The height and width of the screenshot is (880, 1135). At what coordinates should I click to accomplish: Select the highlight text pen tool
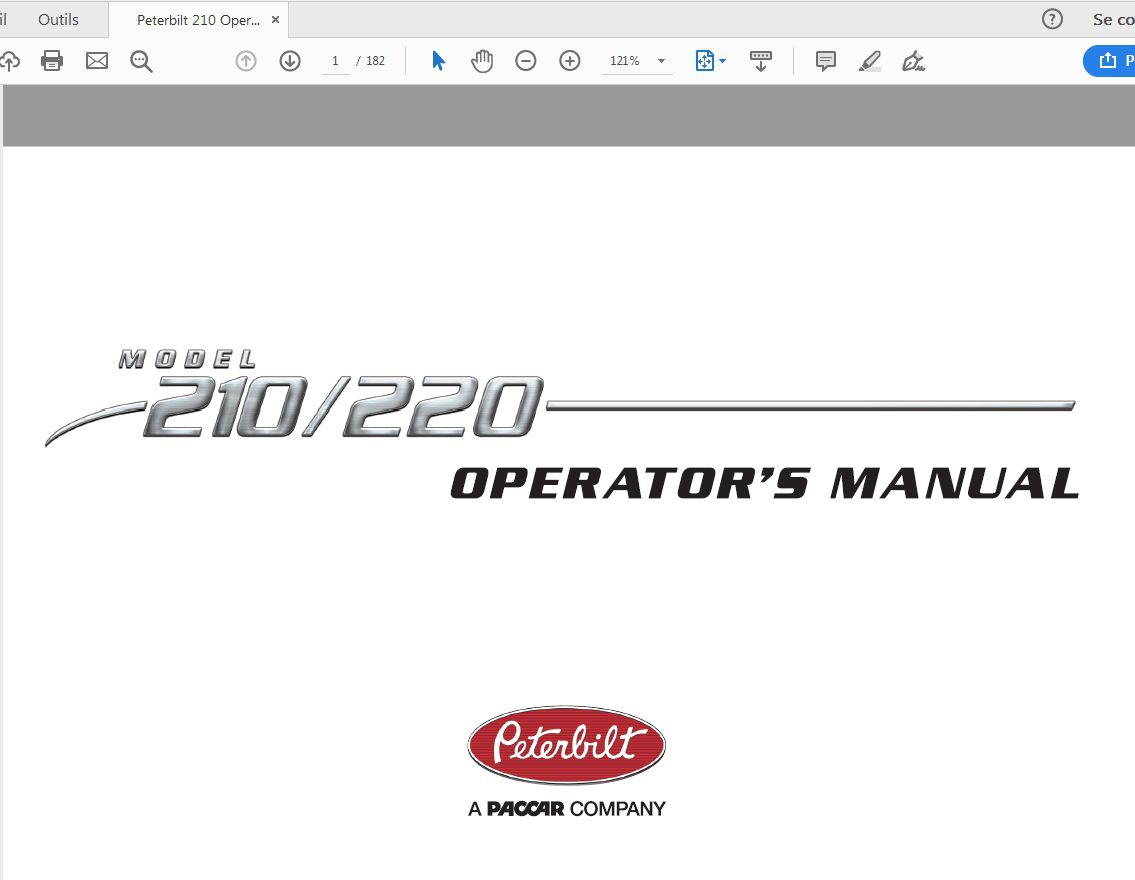(x=869, y=61)
